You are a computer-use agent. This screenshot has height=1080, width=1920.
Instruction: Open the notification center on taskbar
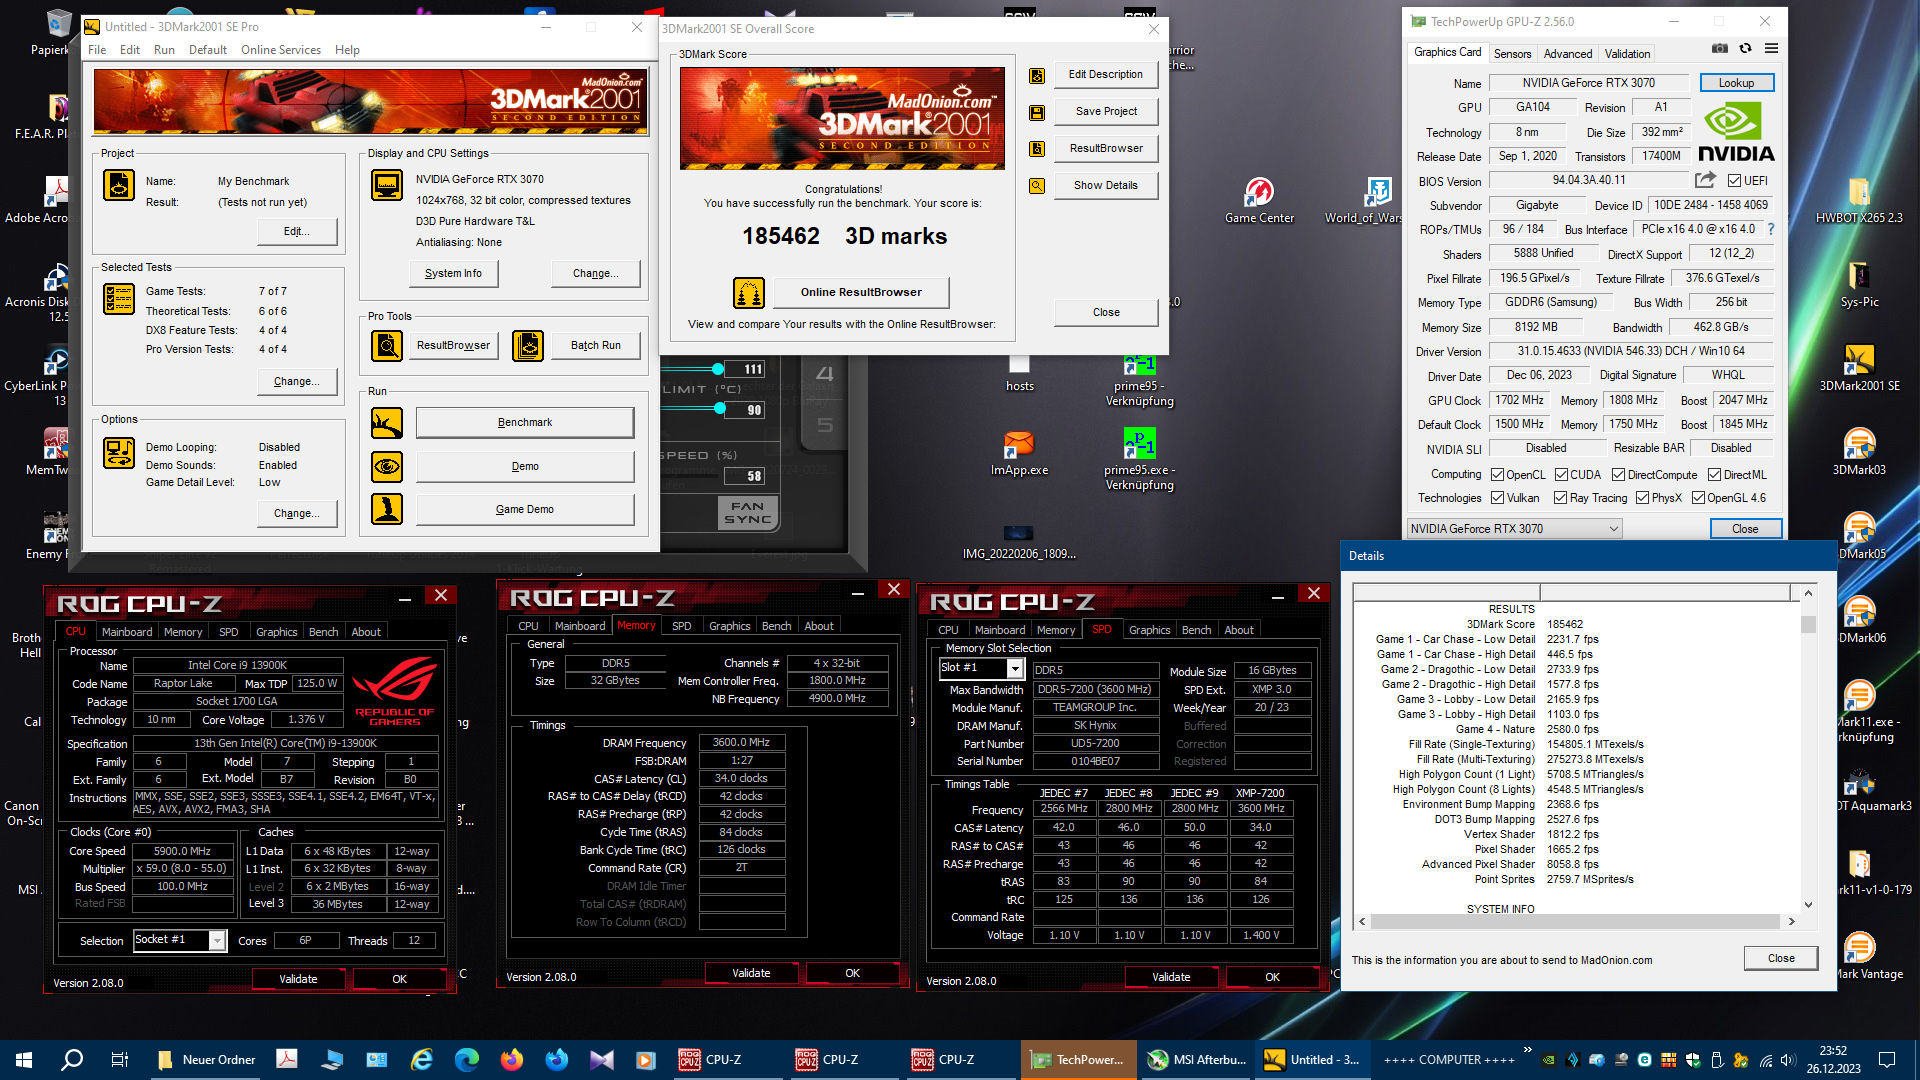(1887, 1059)
